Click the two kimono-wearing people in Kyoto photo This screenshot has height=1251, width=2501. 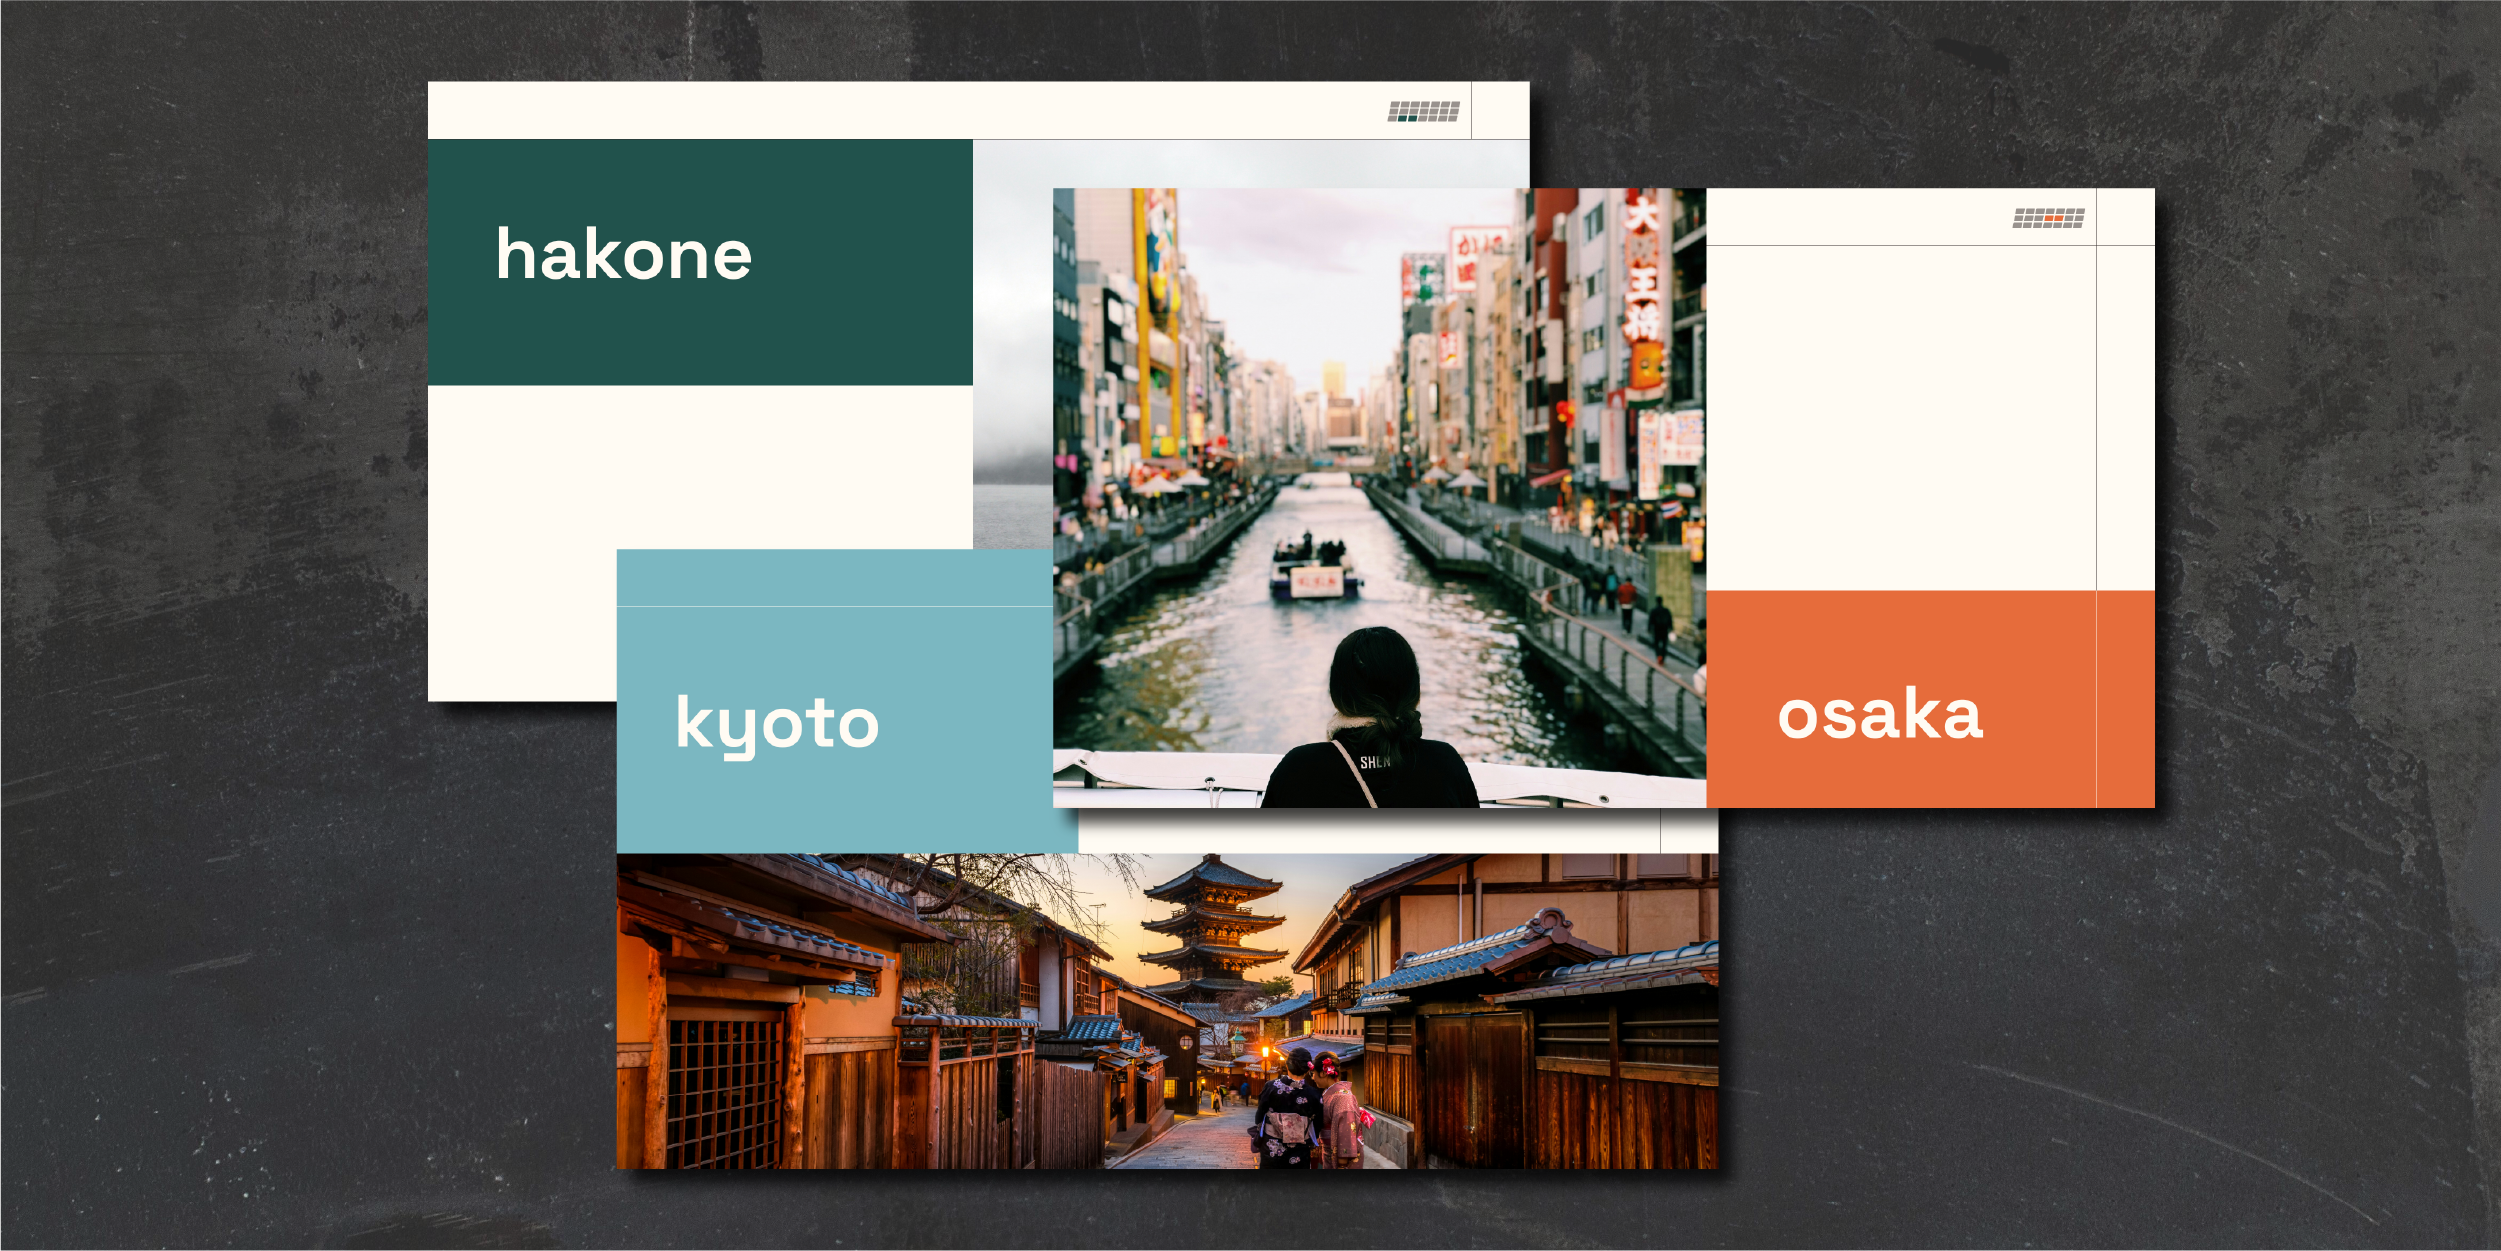click(1308, 1110)
